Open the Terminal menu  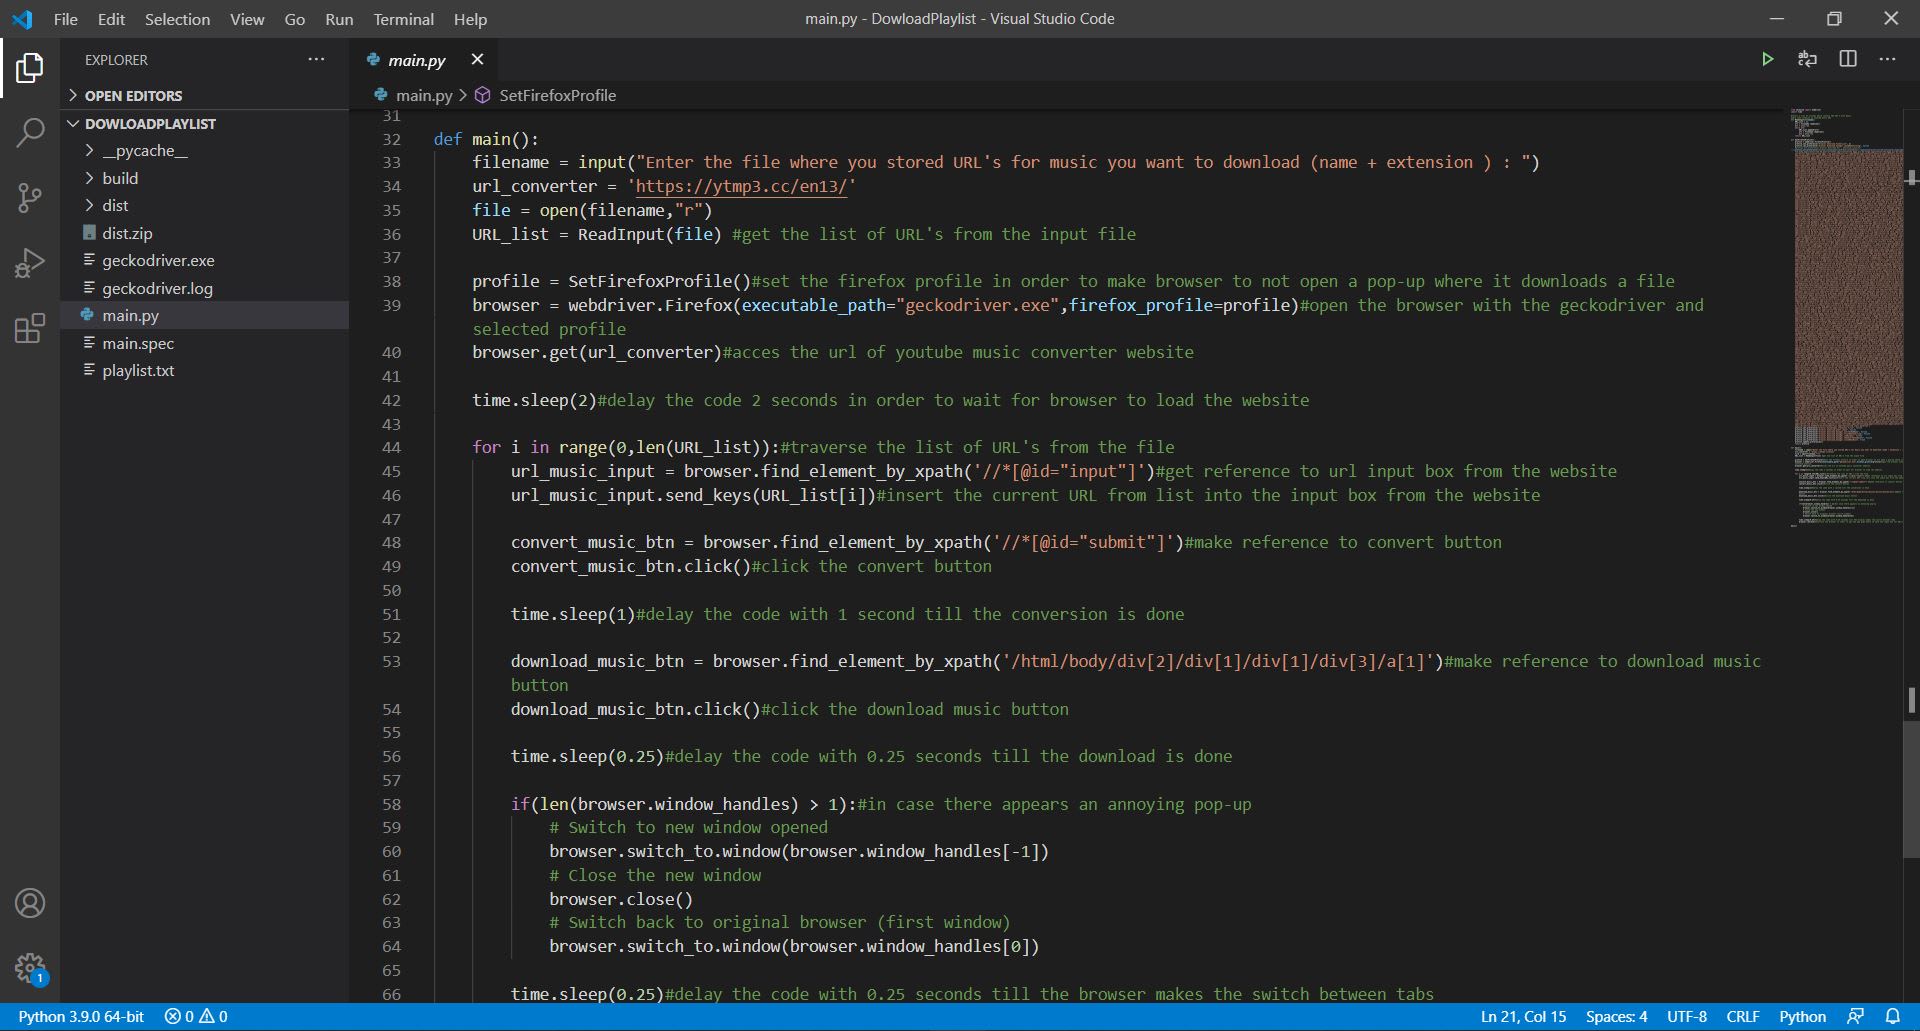[x=403, y=19]
